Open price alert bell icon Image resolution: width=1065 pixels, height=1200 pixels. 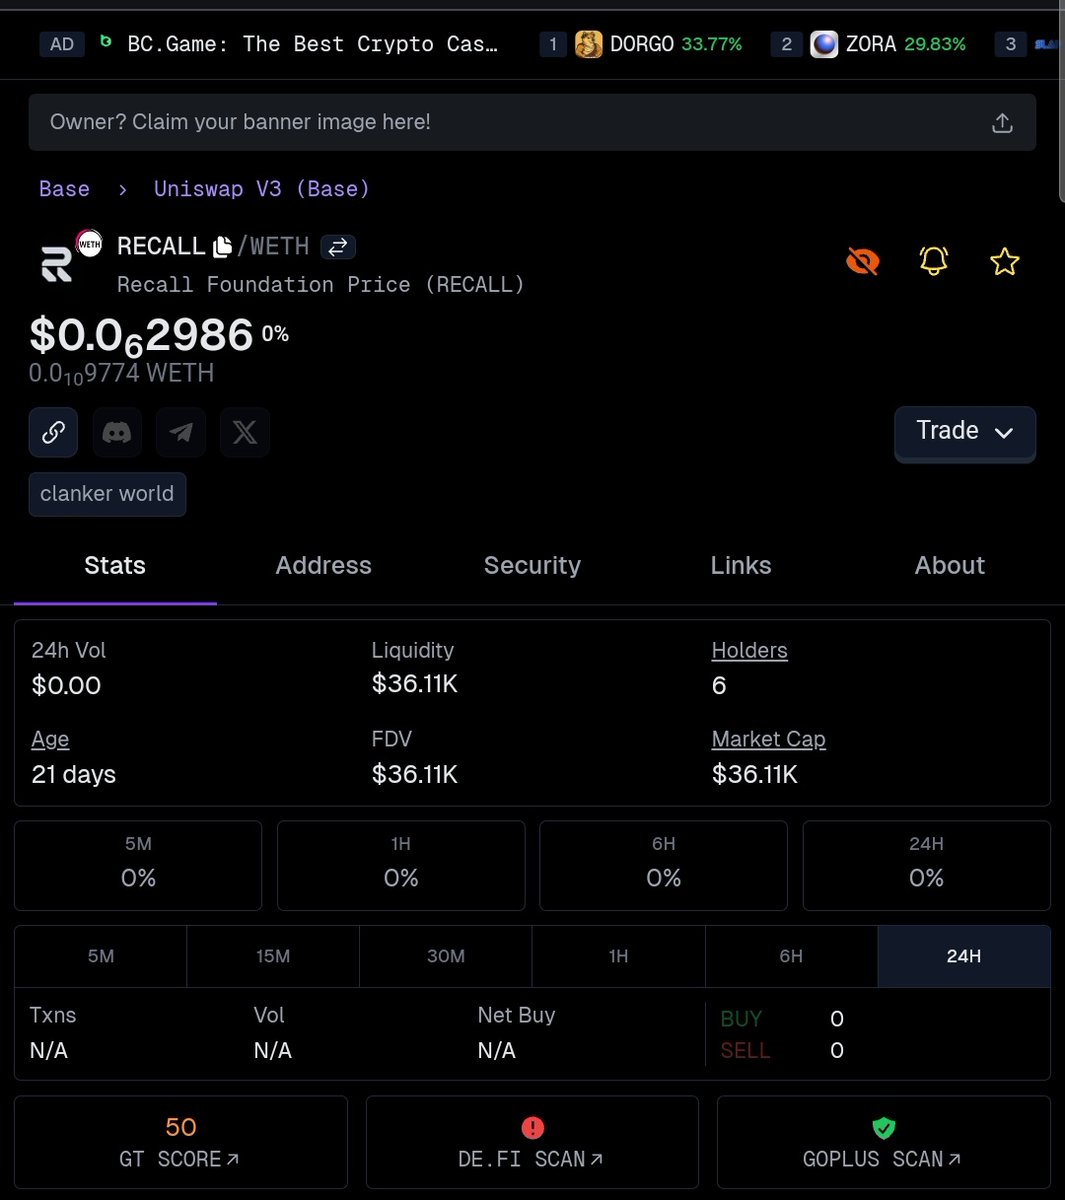[933, 262]
